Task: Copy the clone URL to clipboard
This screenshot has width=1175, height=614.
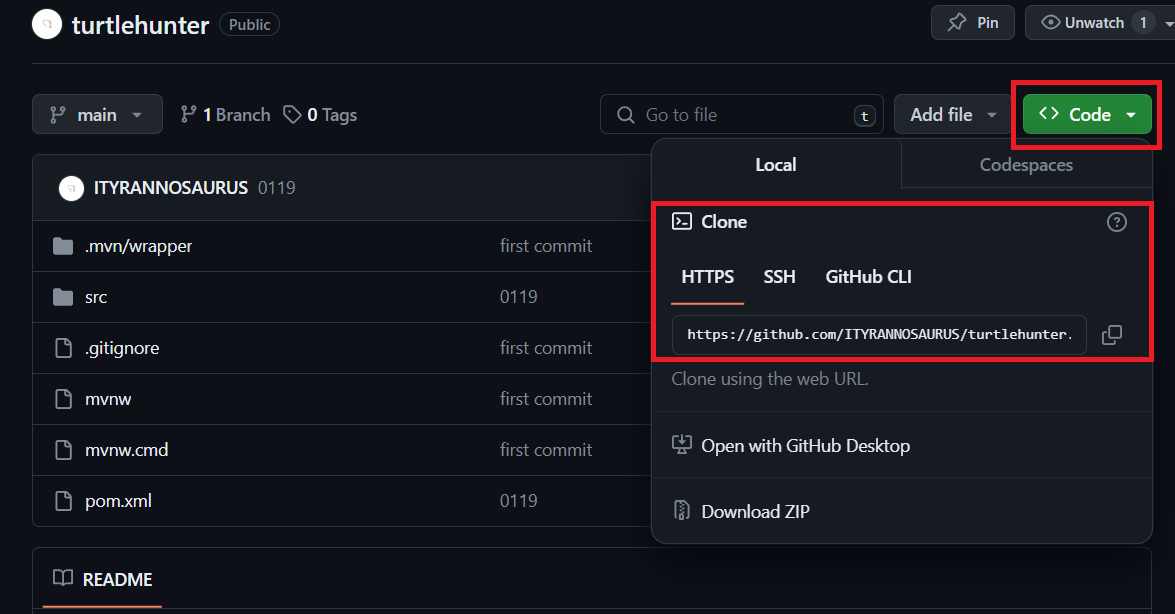Action: [x=1112, y=335]
